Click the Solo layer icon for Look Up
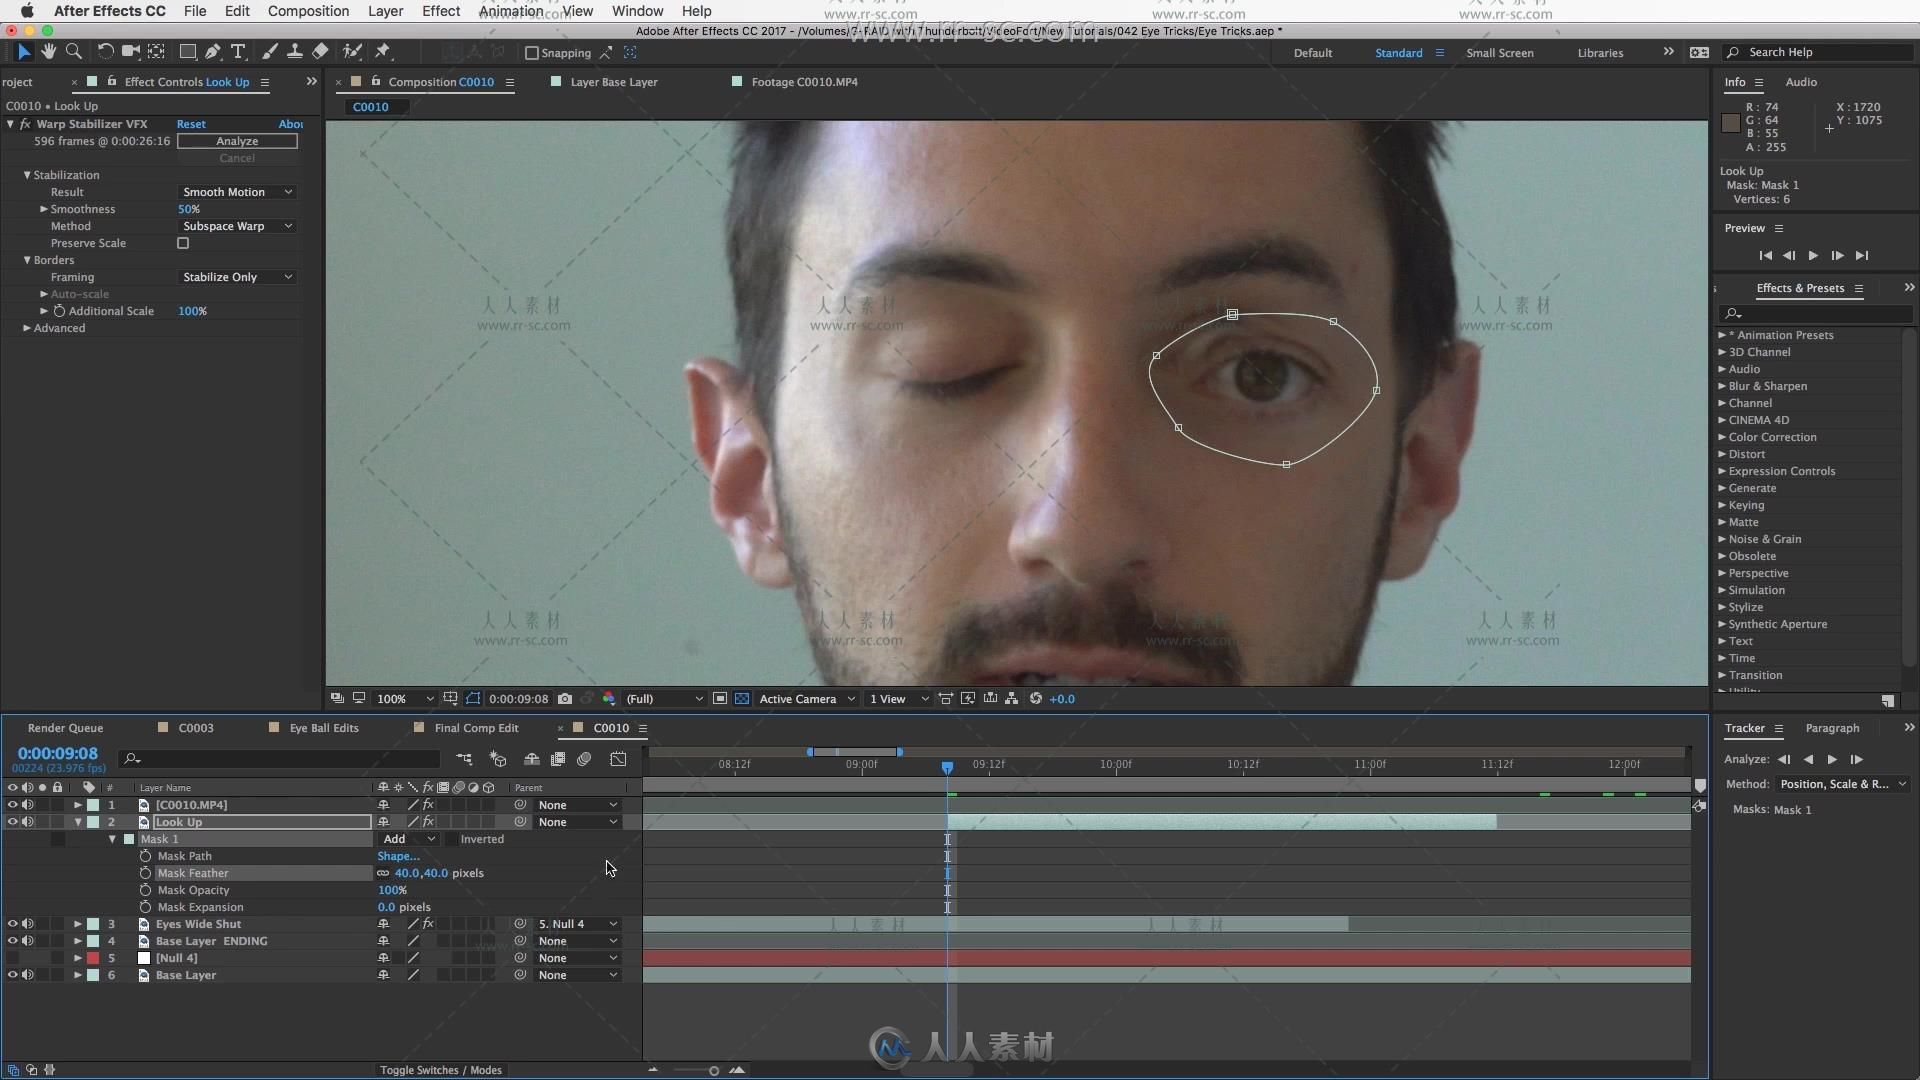Screen dimensions: 1920x1080 41,822
